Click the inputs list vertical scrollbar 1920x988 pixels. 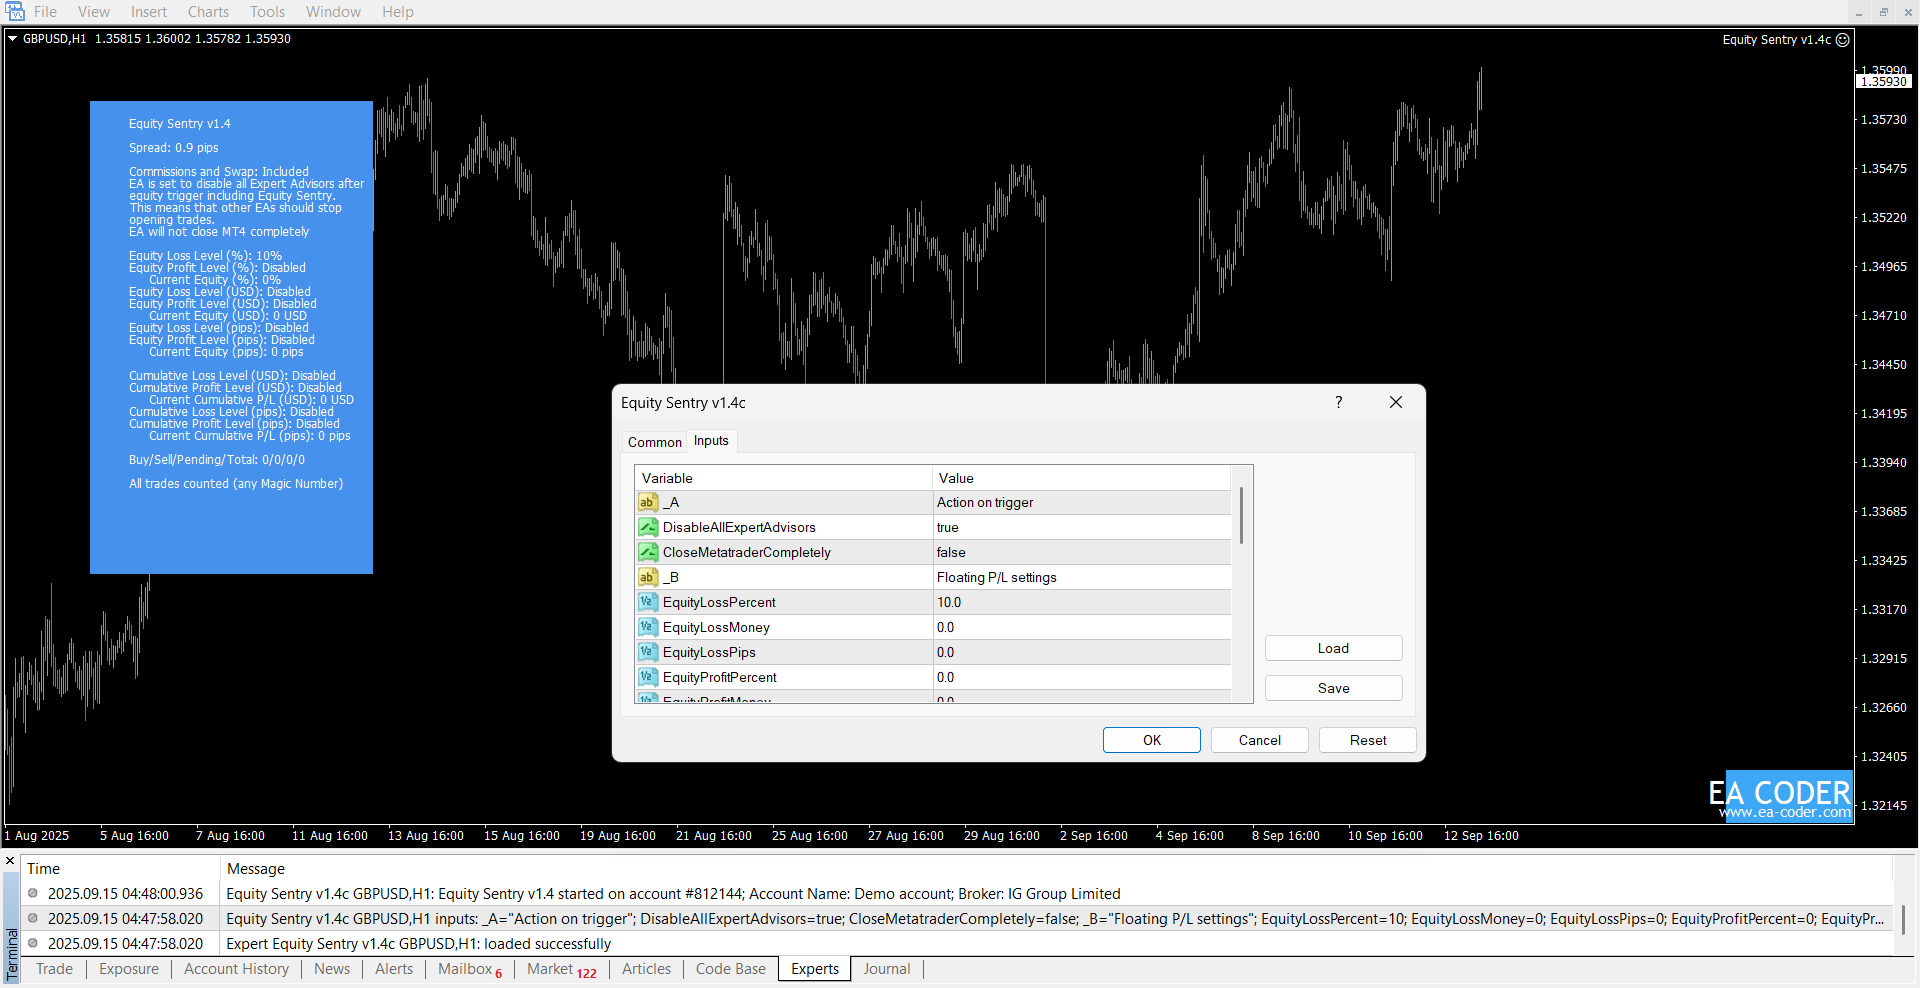tap(1241, 516)
